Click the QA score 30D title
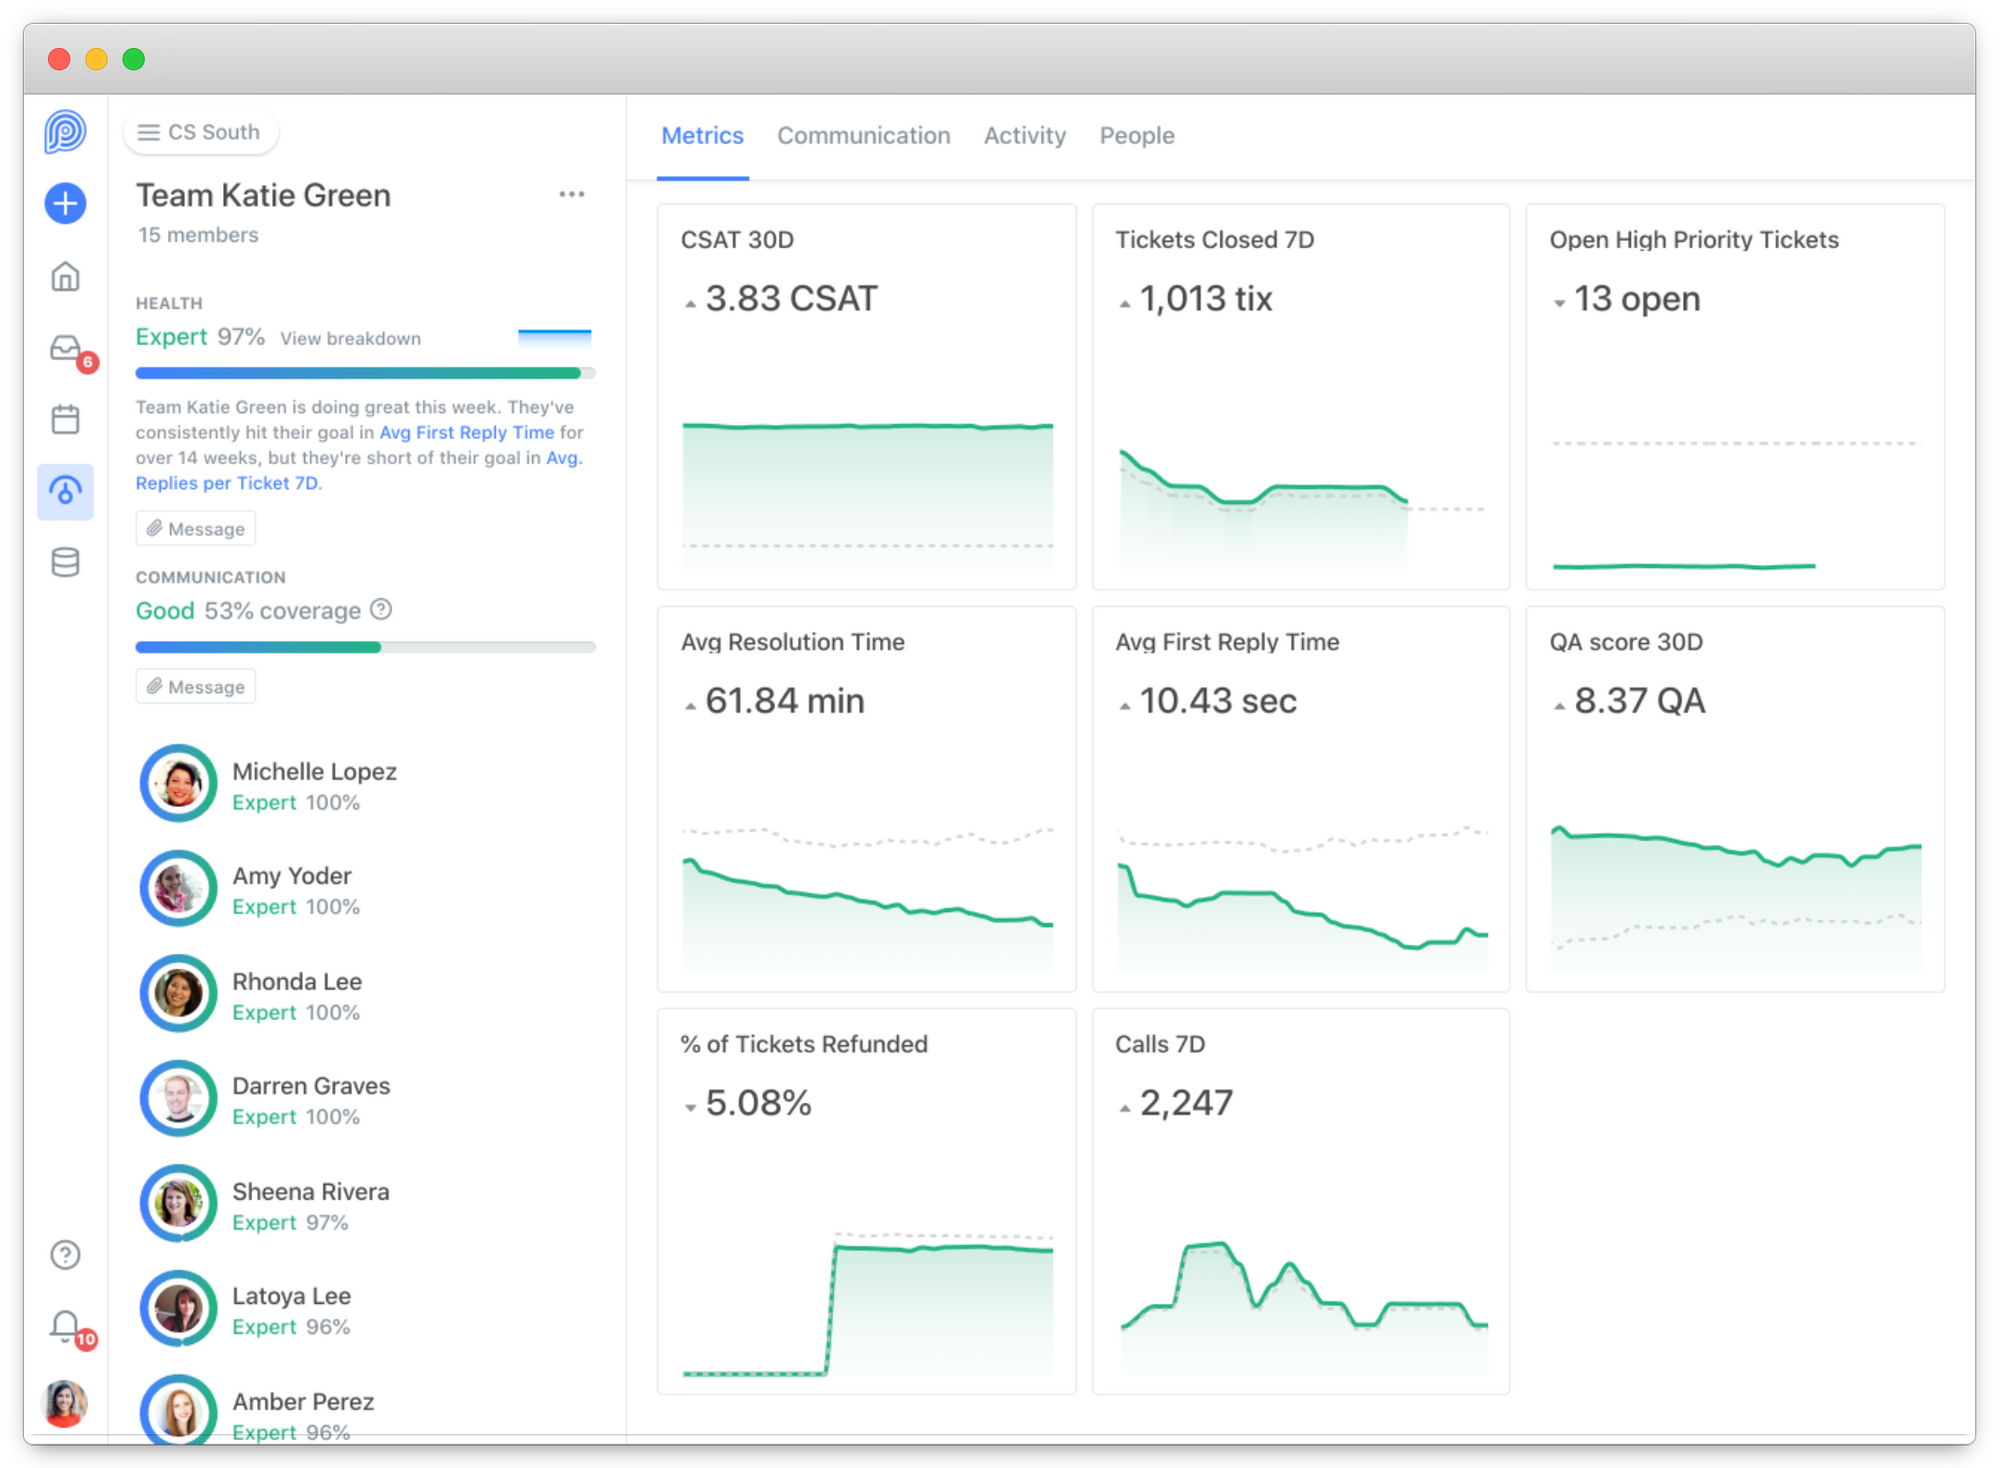This screenshot has width=2000, height=1468. pos(1626,642)
